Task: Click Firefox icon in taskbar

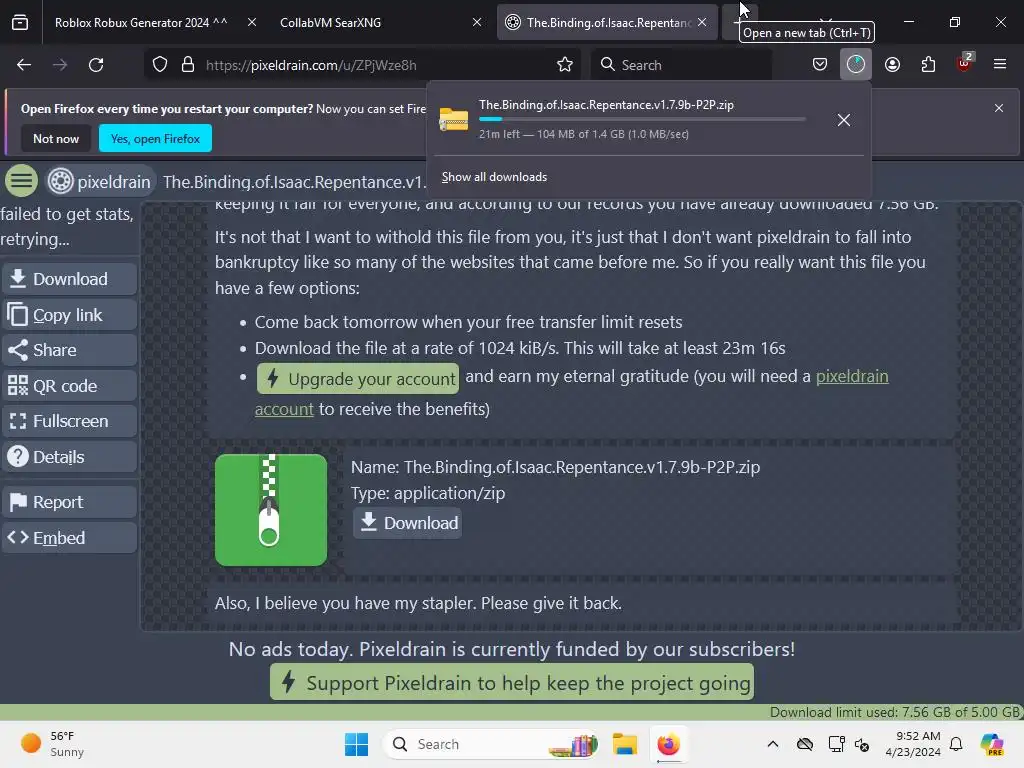Action: coord(669,744)
